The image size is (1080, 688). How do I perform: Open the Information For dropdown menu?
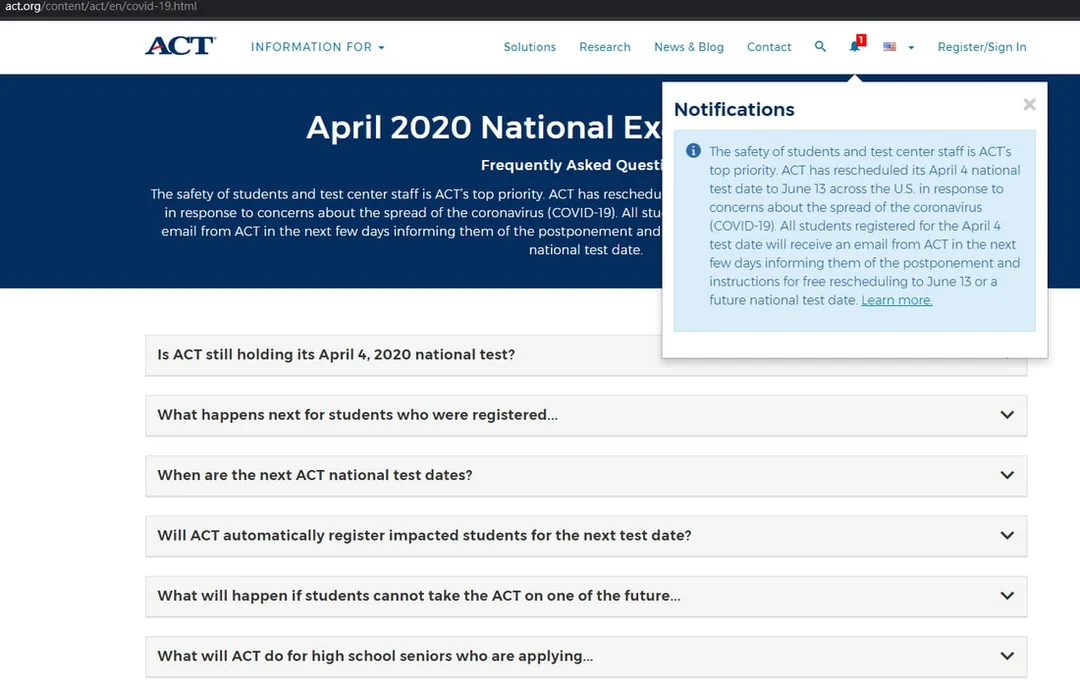(318, 47)
